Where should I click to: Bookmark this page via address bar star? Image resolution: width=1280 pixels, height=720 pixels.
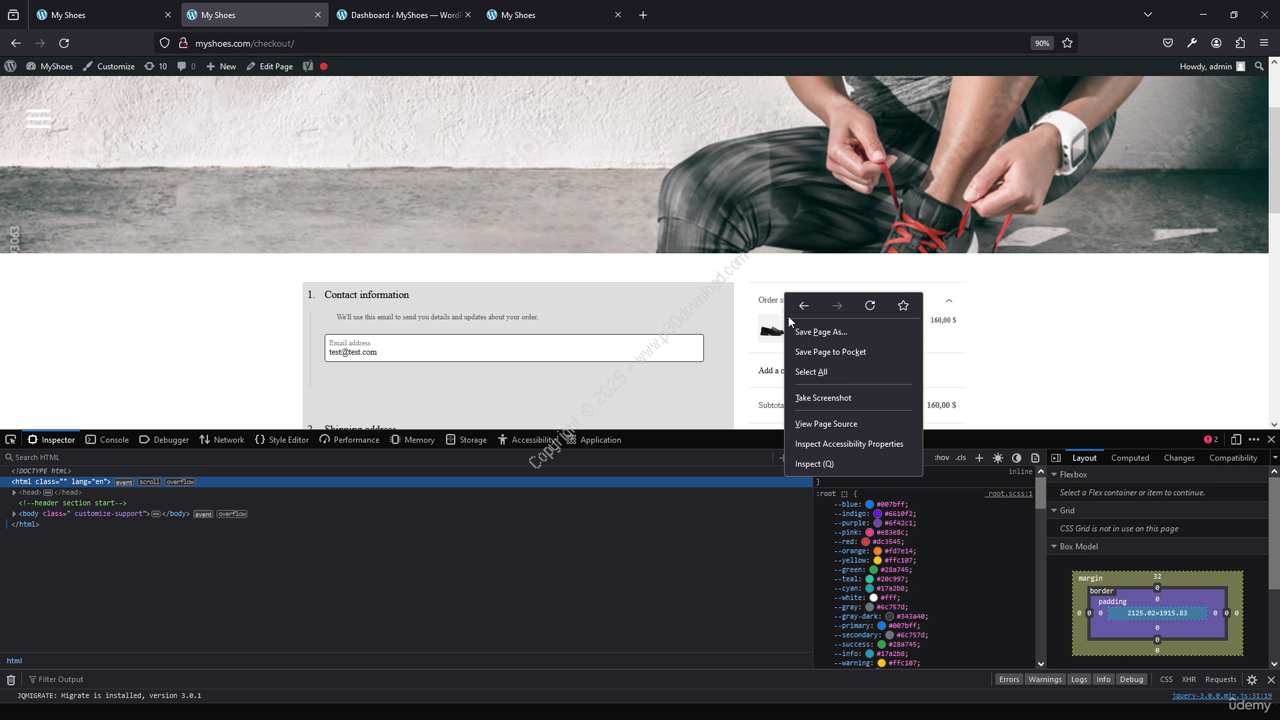[x=1067, y=43]
